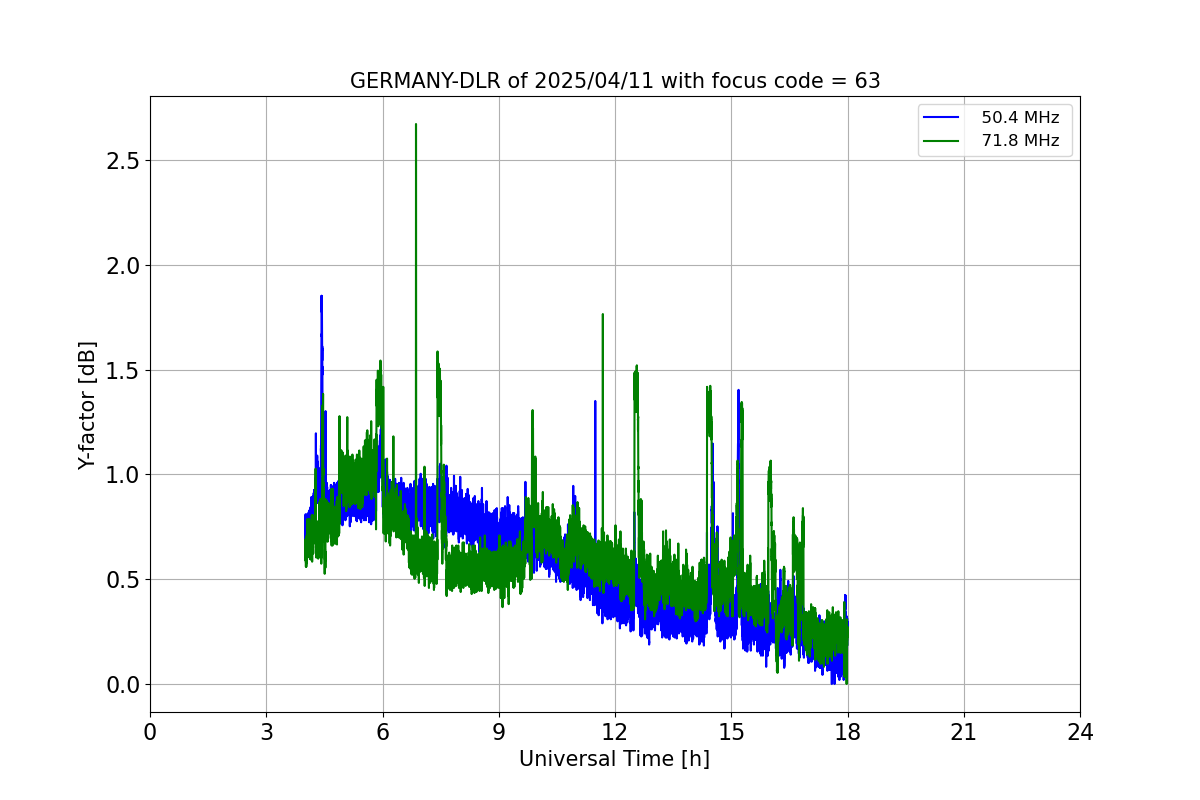Click the y-axis tick label '2.5'

click(x=124, y=161)
